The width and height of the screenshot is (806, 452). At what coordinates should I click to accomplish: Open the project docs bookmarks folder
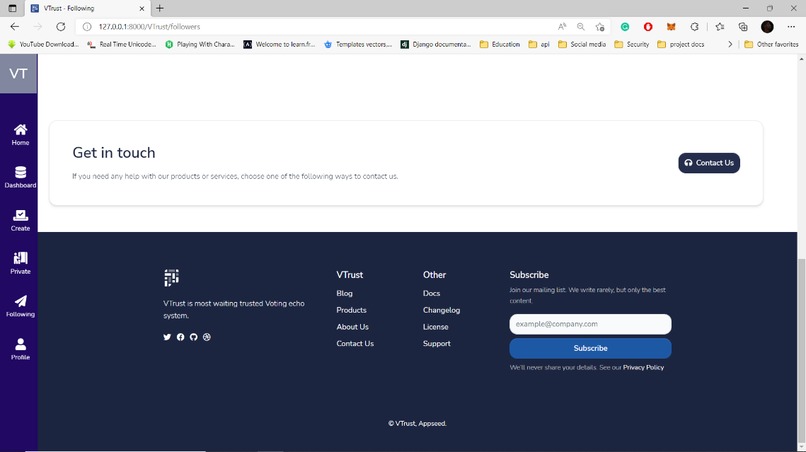tap(681, 44)
